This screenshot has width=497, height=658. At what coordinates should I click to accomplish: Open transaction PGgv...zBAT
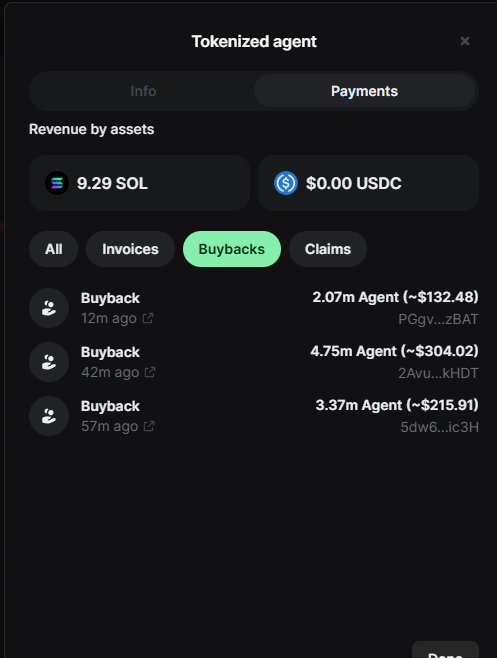438,319
